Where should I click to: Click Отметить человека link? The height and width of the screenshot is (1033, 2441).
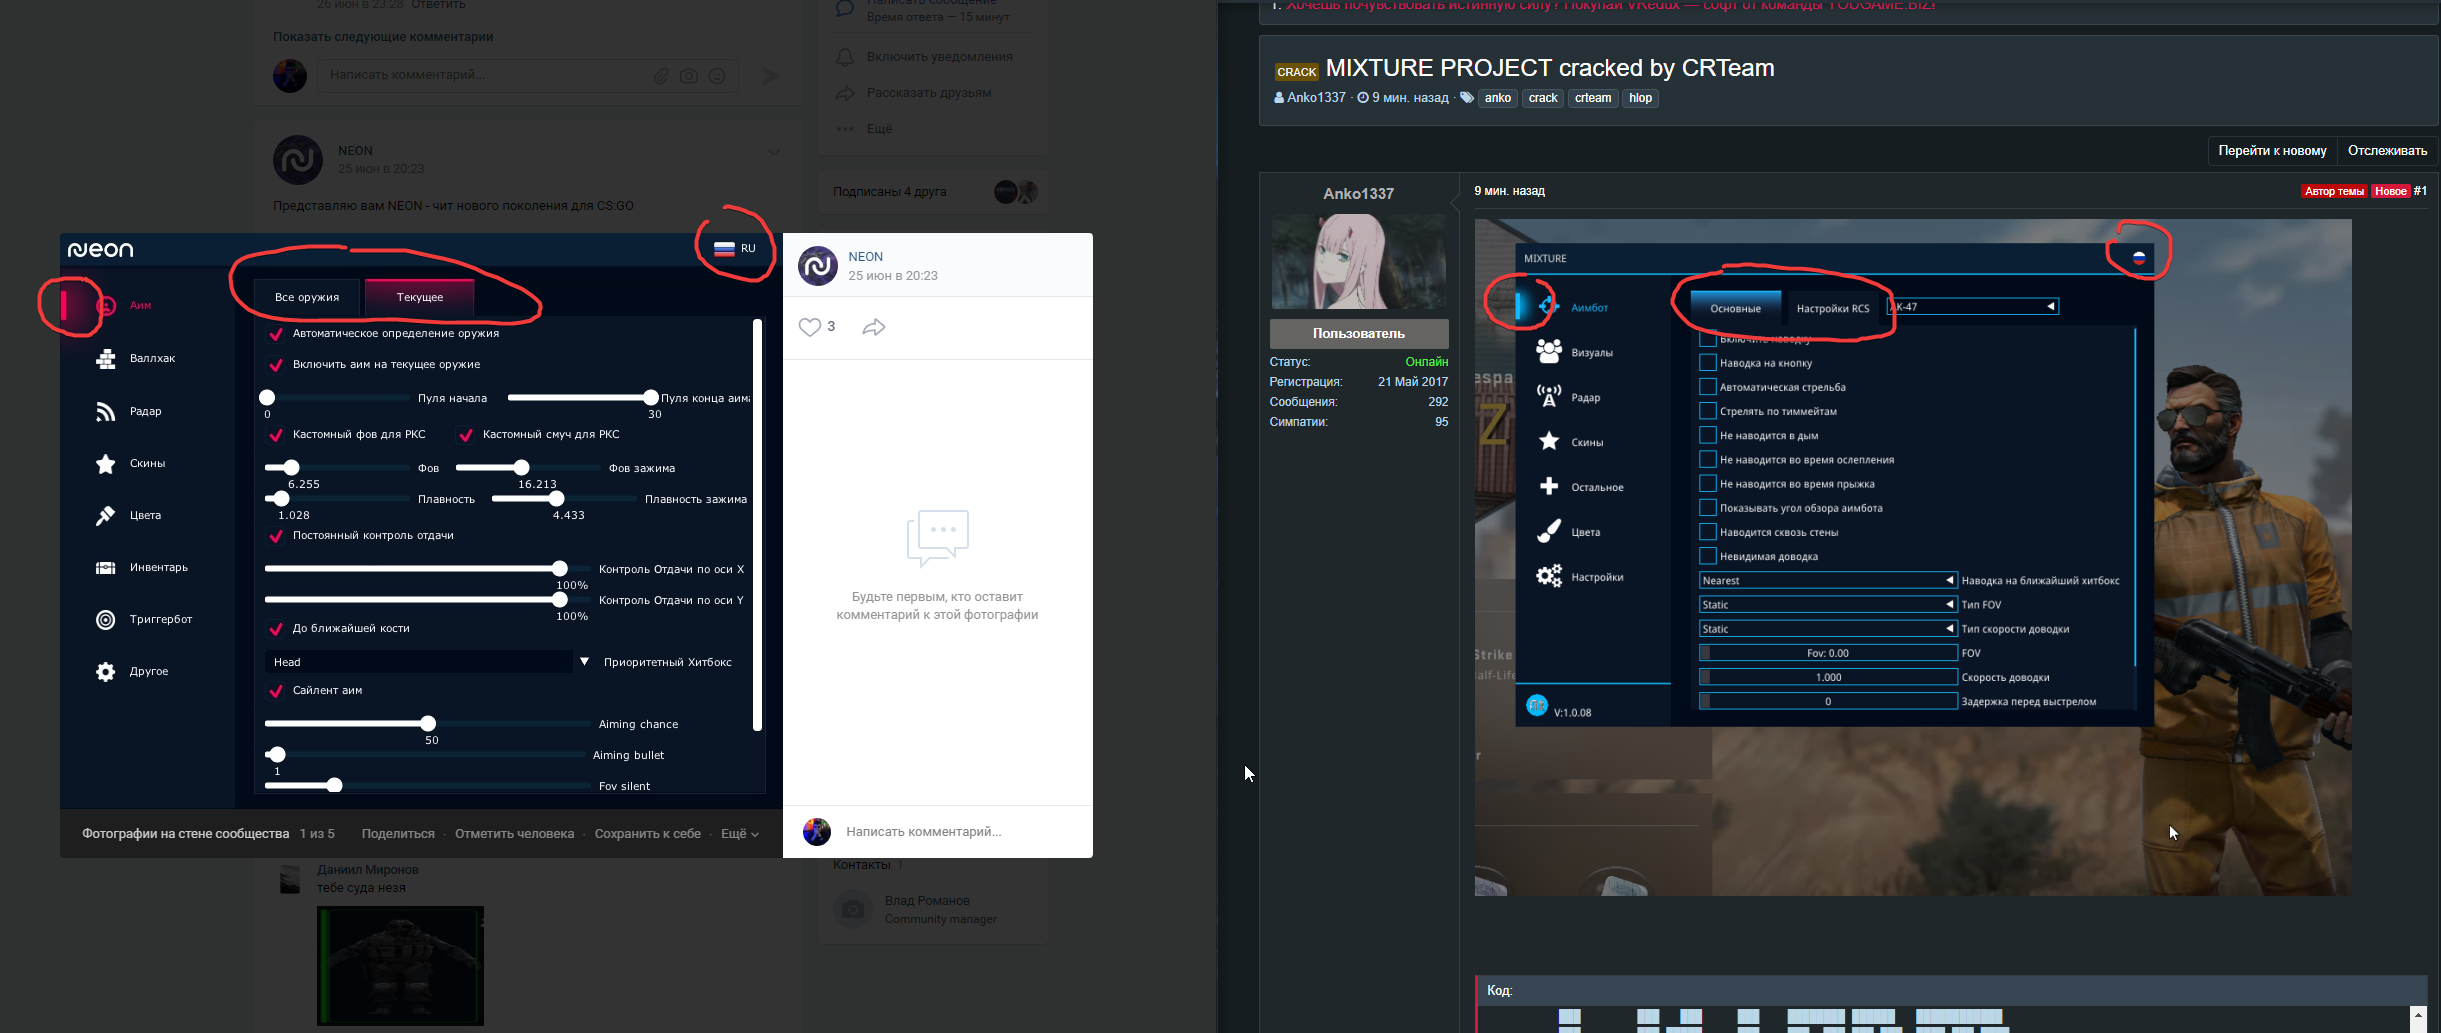tap(514, 834)
